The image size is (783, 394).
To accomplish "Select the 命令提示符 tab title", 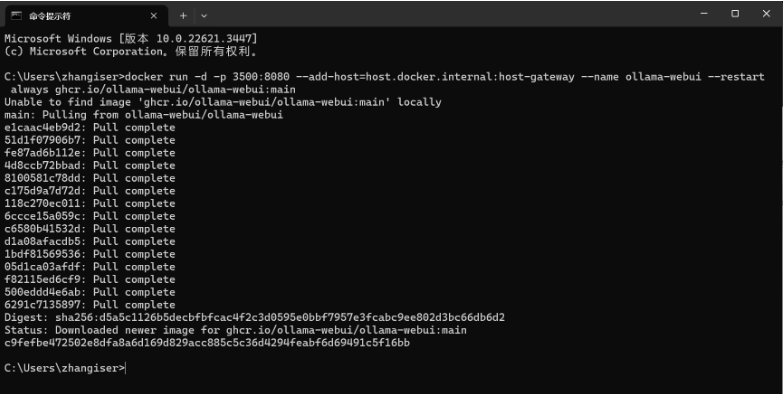I will tap(50, 16).
